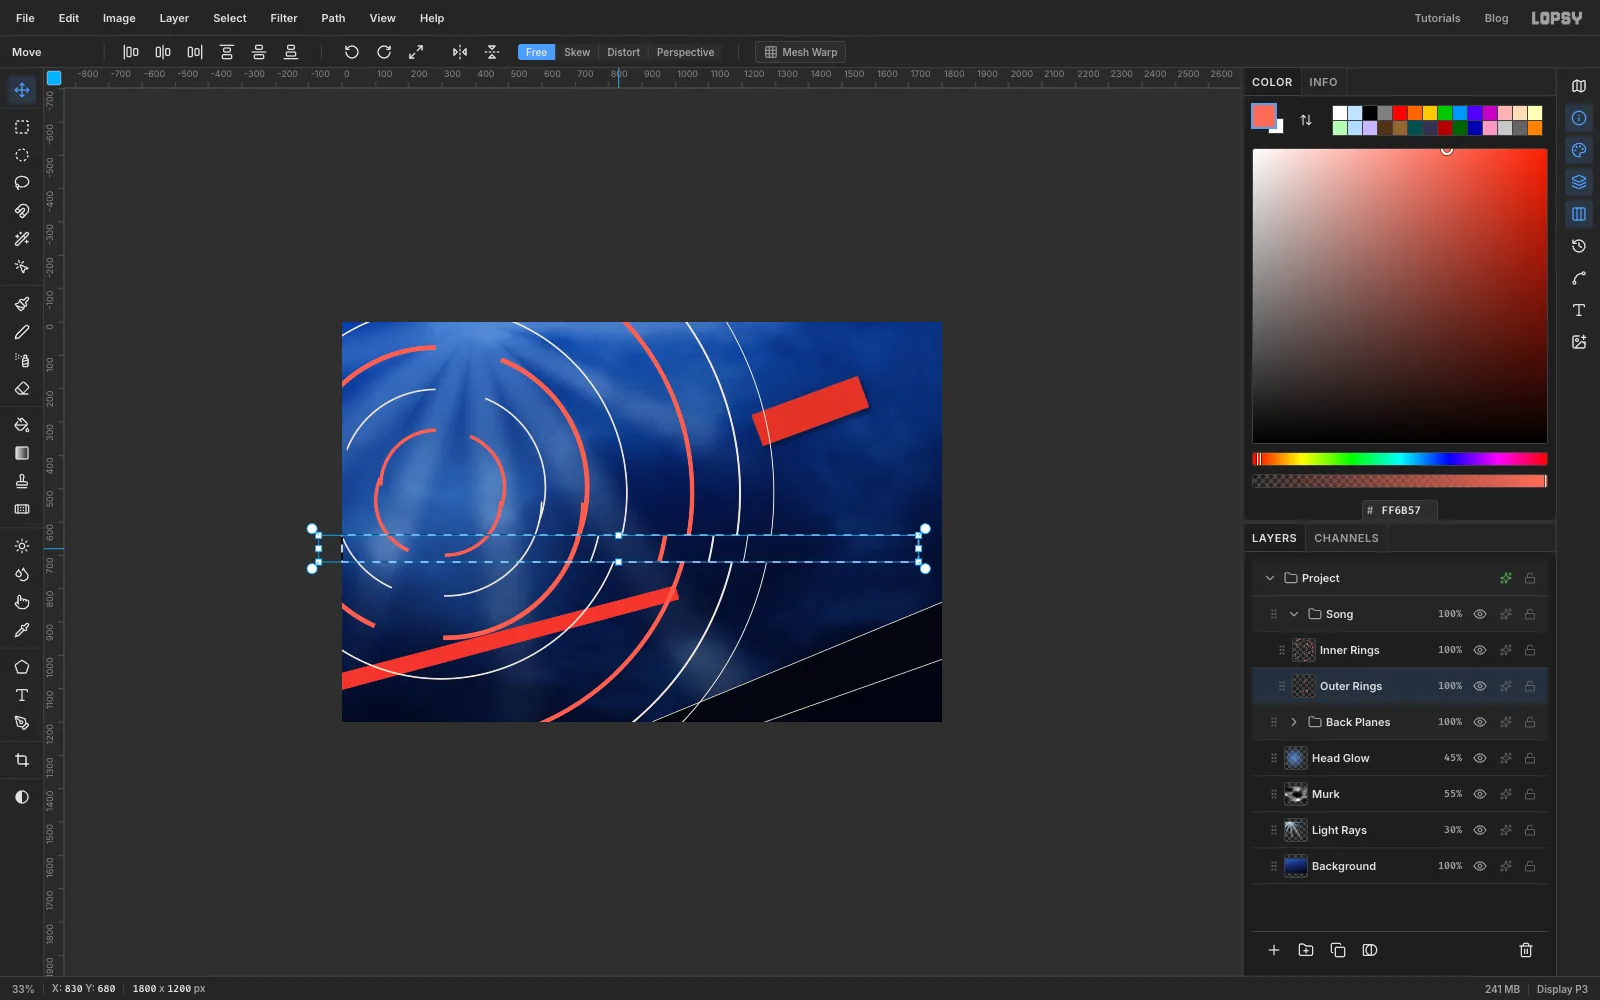Rotate counter-clockwise using the options bar icon

(x=352, y=52)
